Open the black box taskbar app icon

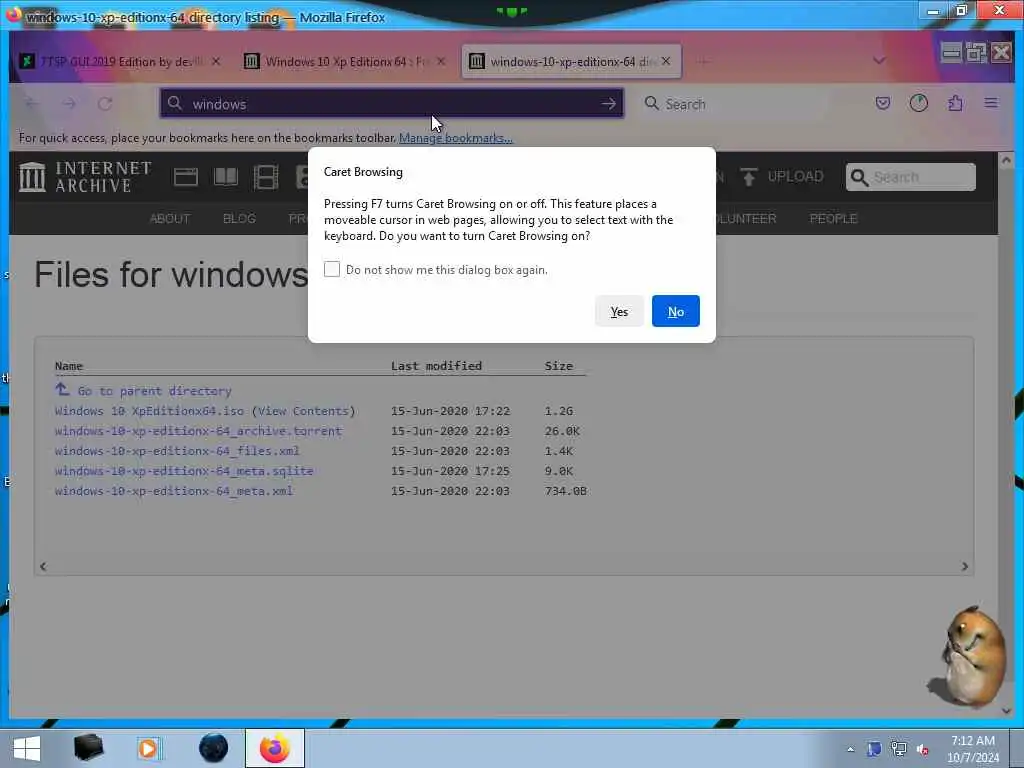click(x=88, y=748)
